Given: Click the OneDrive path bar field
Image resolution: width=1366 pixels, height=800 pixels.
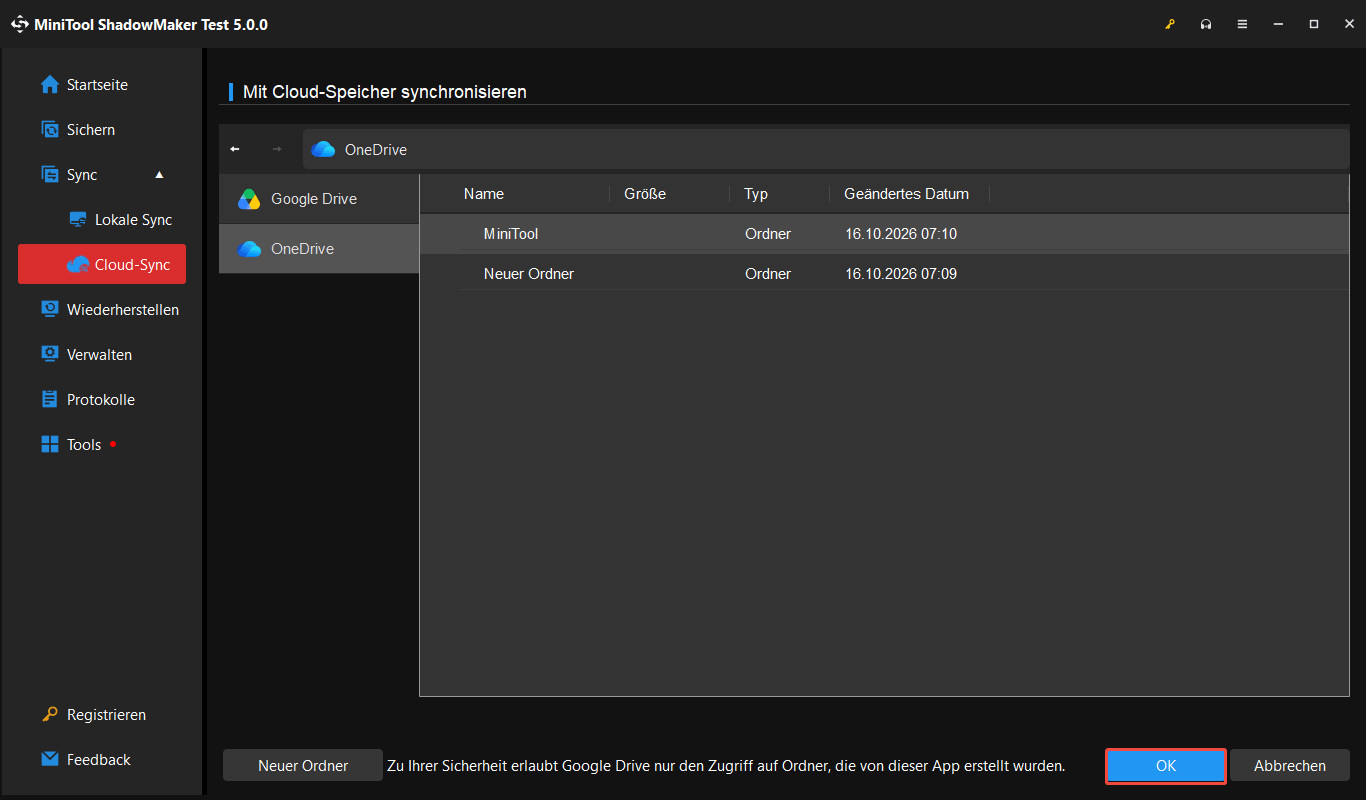Looking at the screenshot, I should [x=826, y=149].
